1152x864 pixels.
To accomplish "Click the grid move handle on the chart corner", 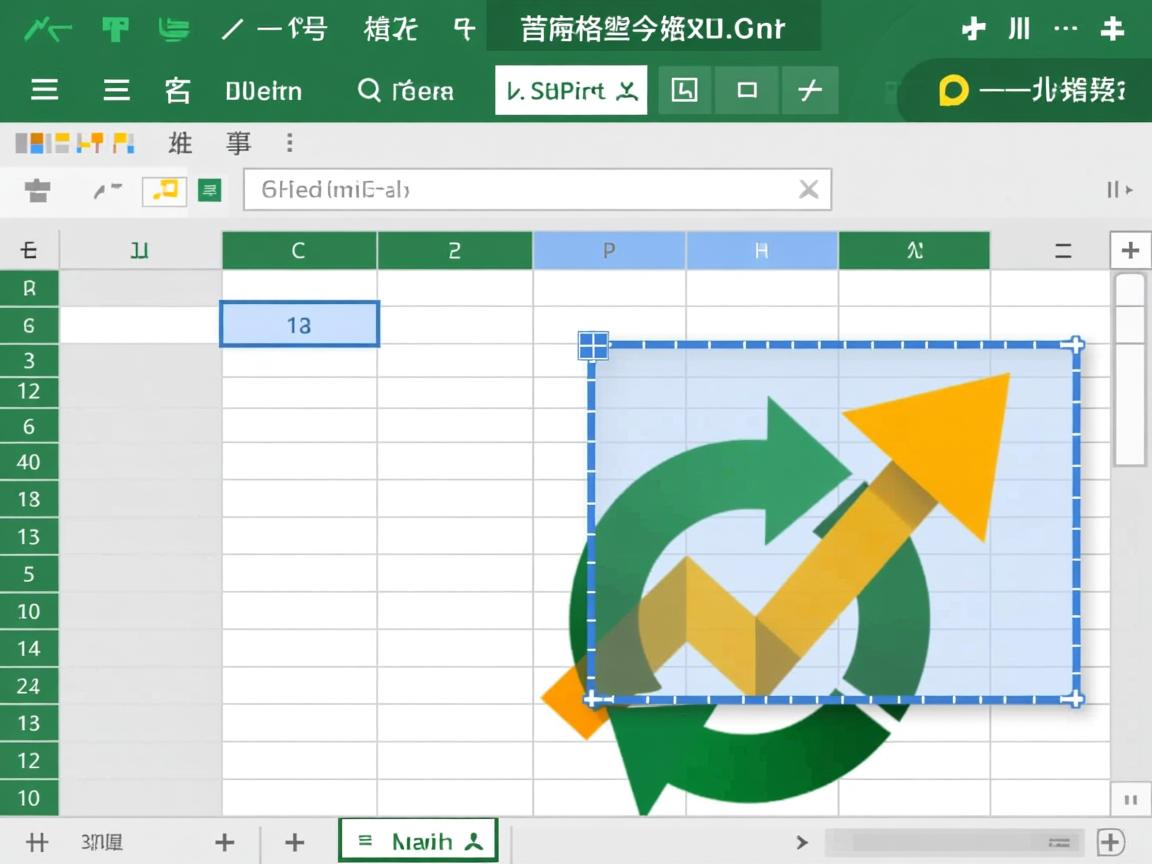I will (593, 346).
